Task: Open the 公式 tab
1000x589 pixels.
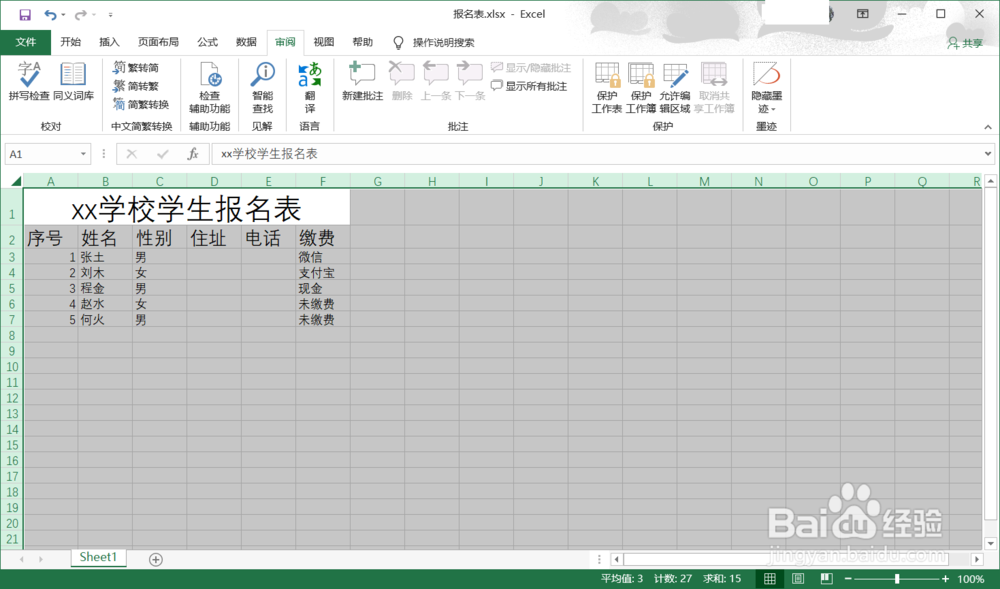Action: tap(207, 42)
